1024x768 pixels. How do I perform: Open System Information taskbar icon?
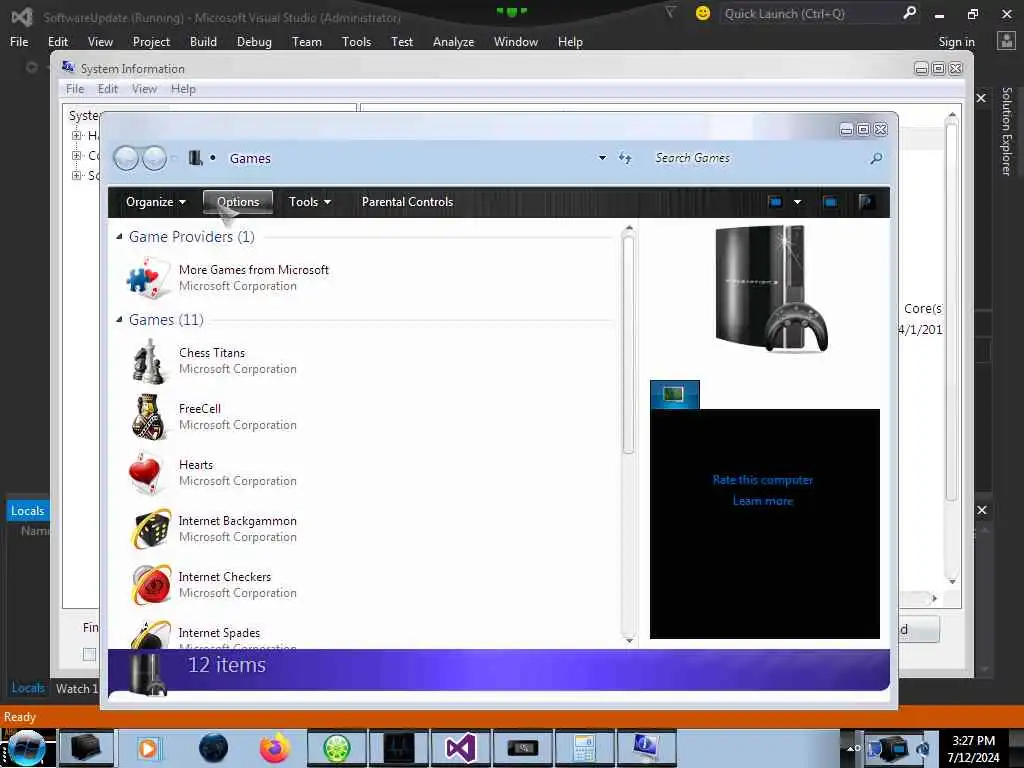(645, 748)
